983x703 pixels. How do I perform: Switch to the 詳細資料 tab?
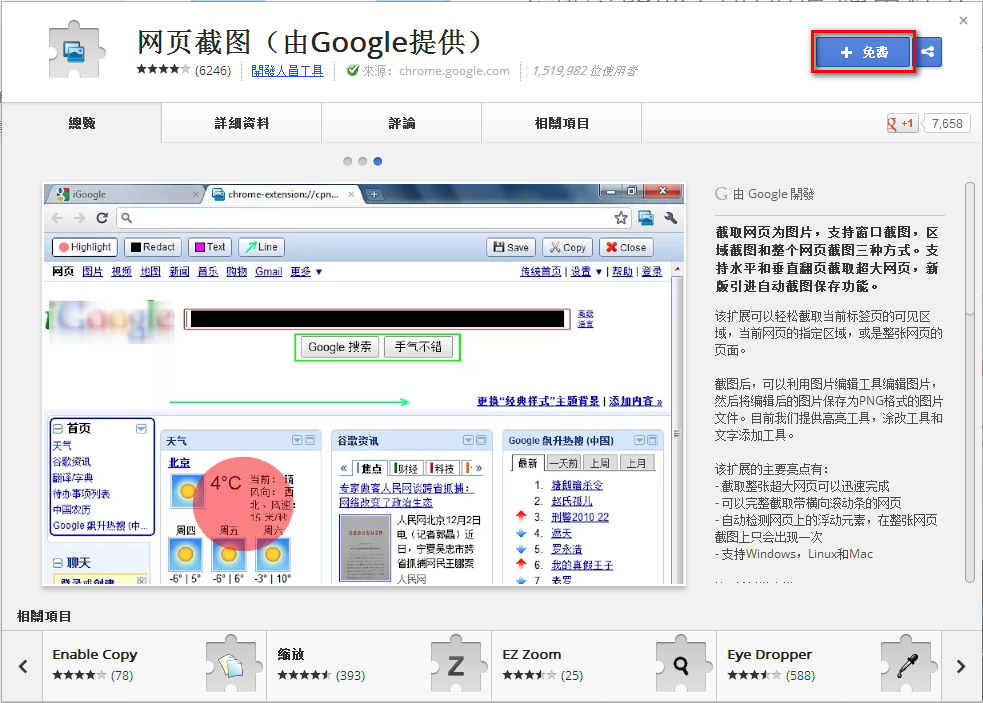click(241, 124)
